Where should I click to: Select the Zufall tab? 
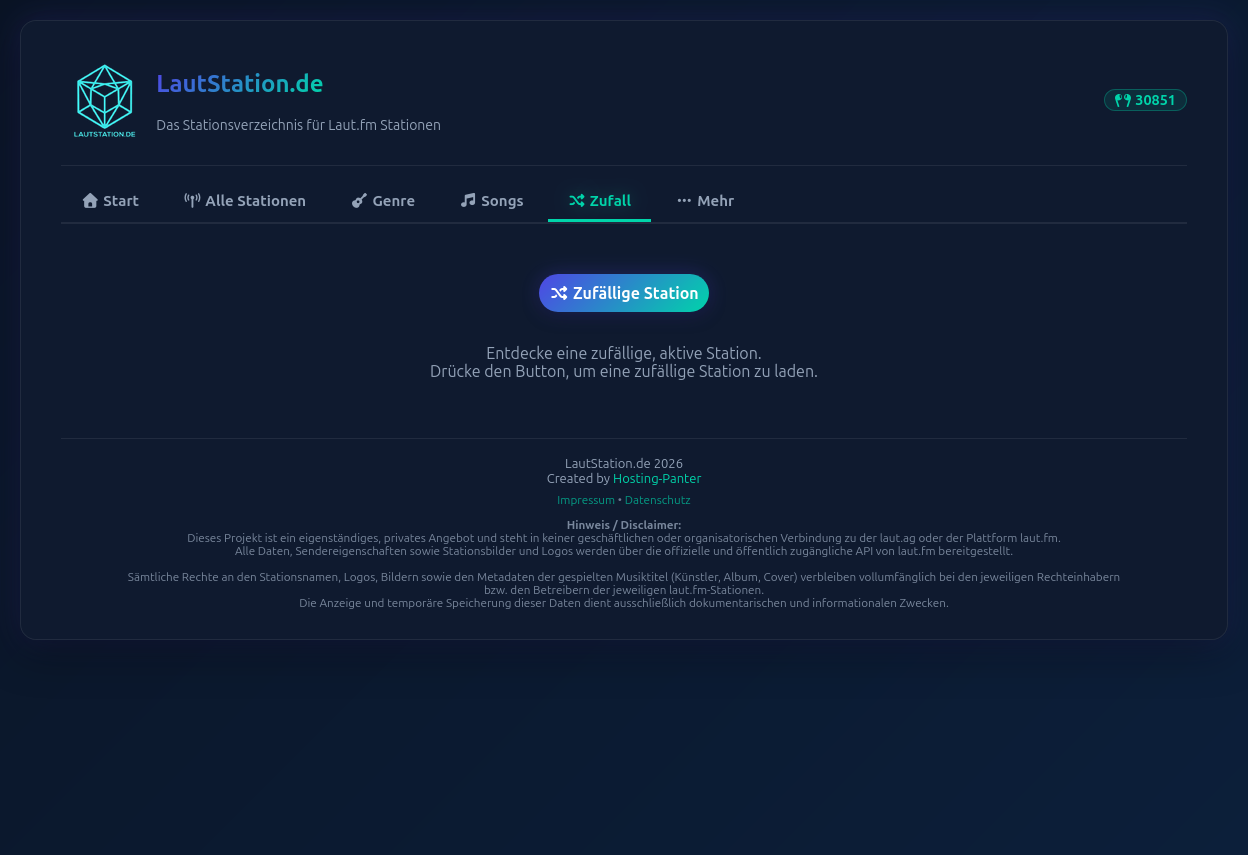(599, 201)
